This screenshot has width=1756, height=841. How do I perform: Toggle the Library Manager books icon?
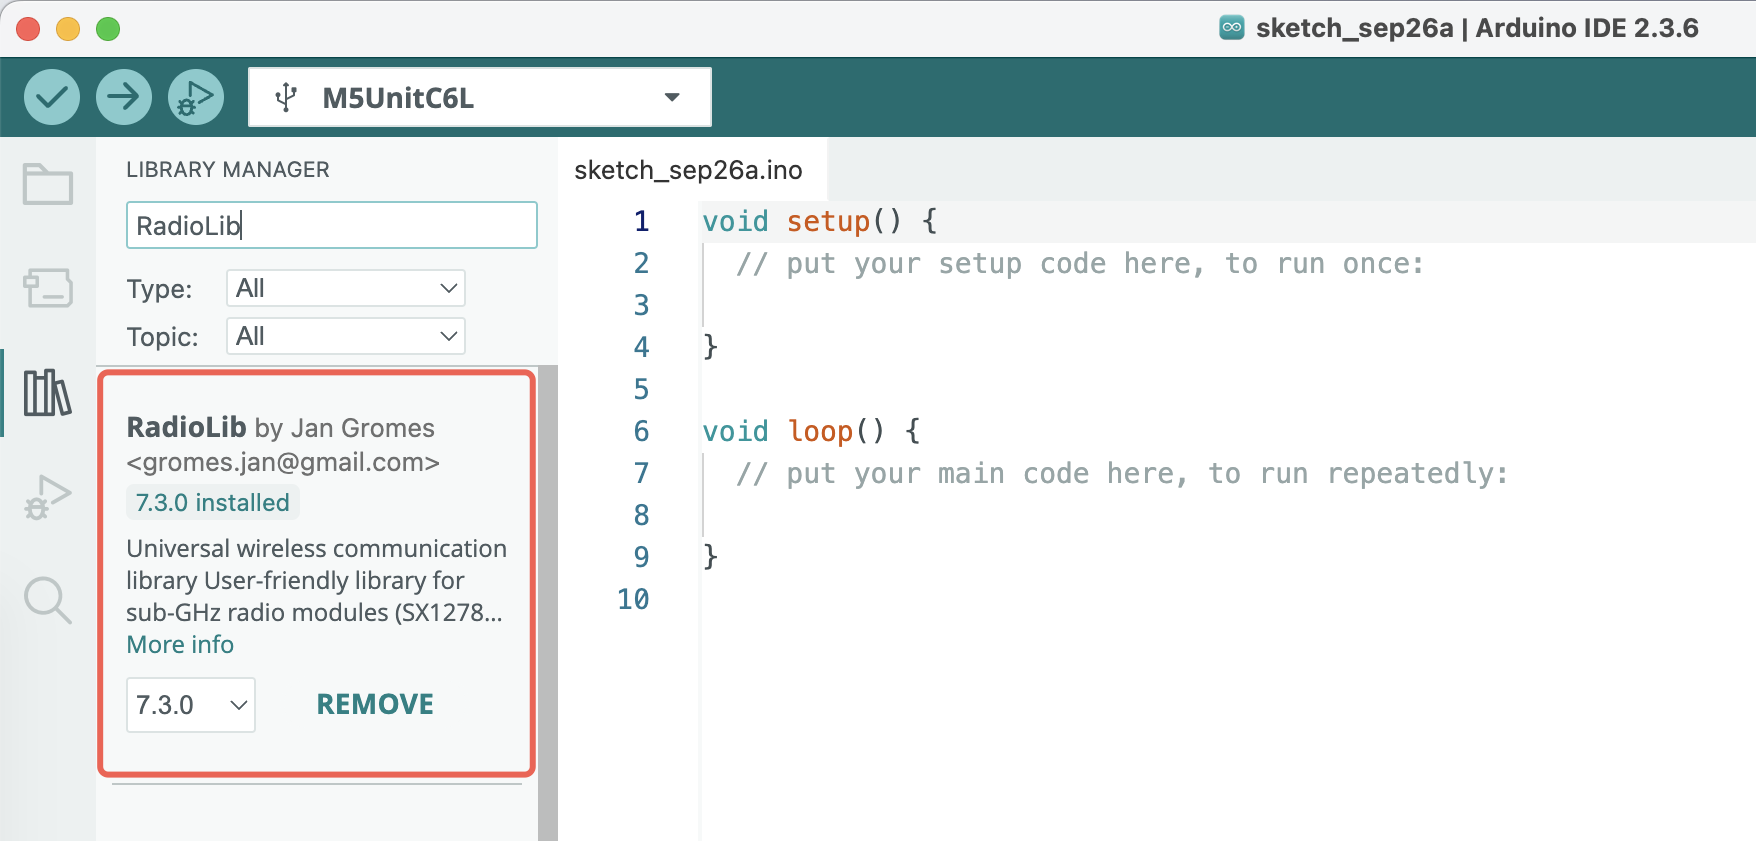(48, 392)
